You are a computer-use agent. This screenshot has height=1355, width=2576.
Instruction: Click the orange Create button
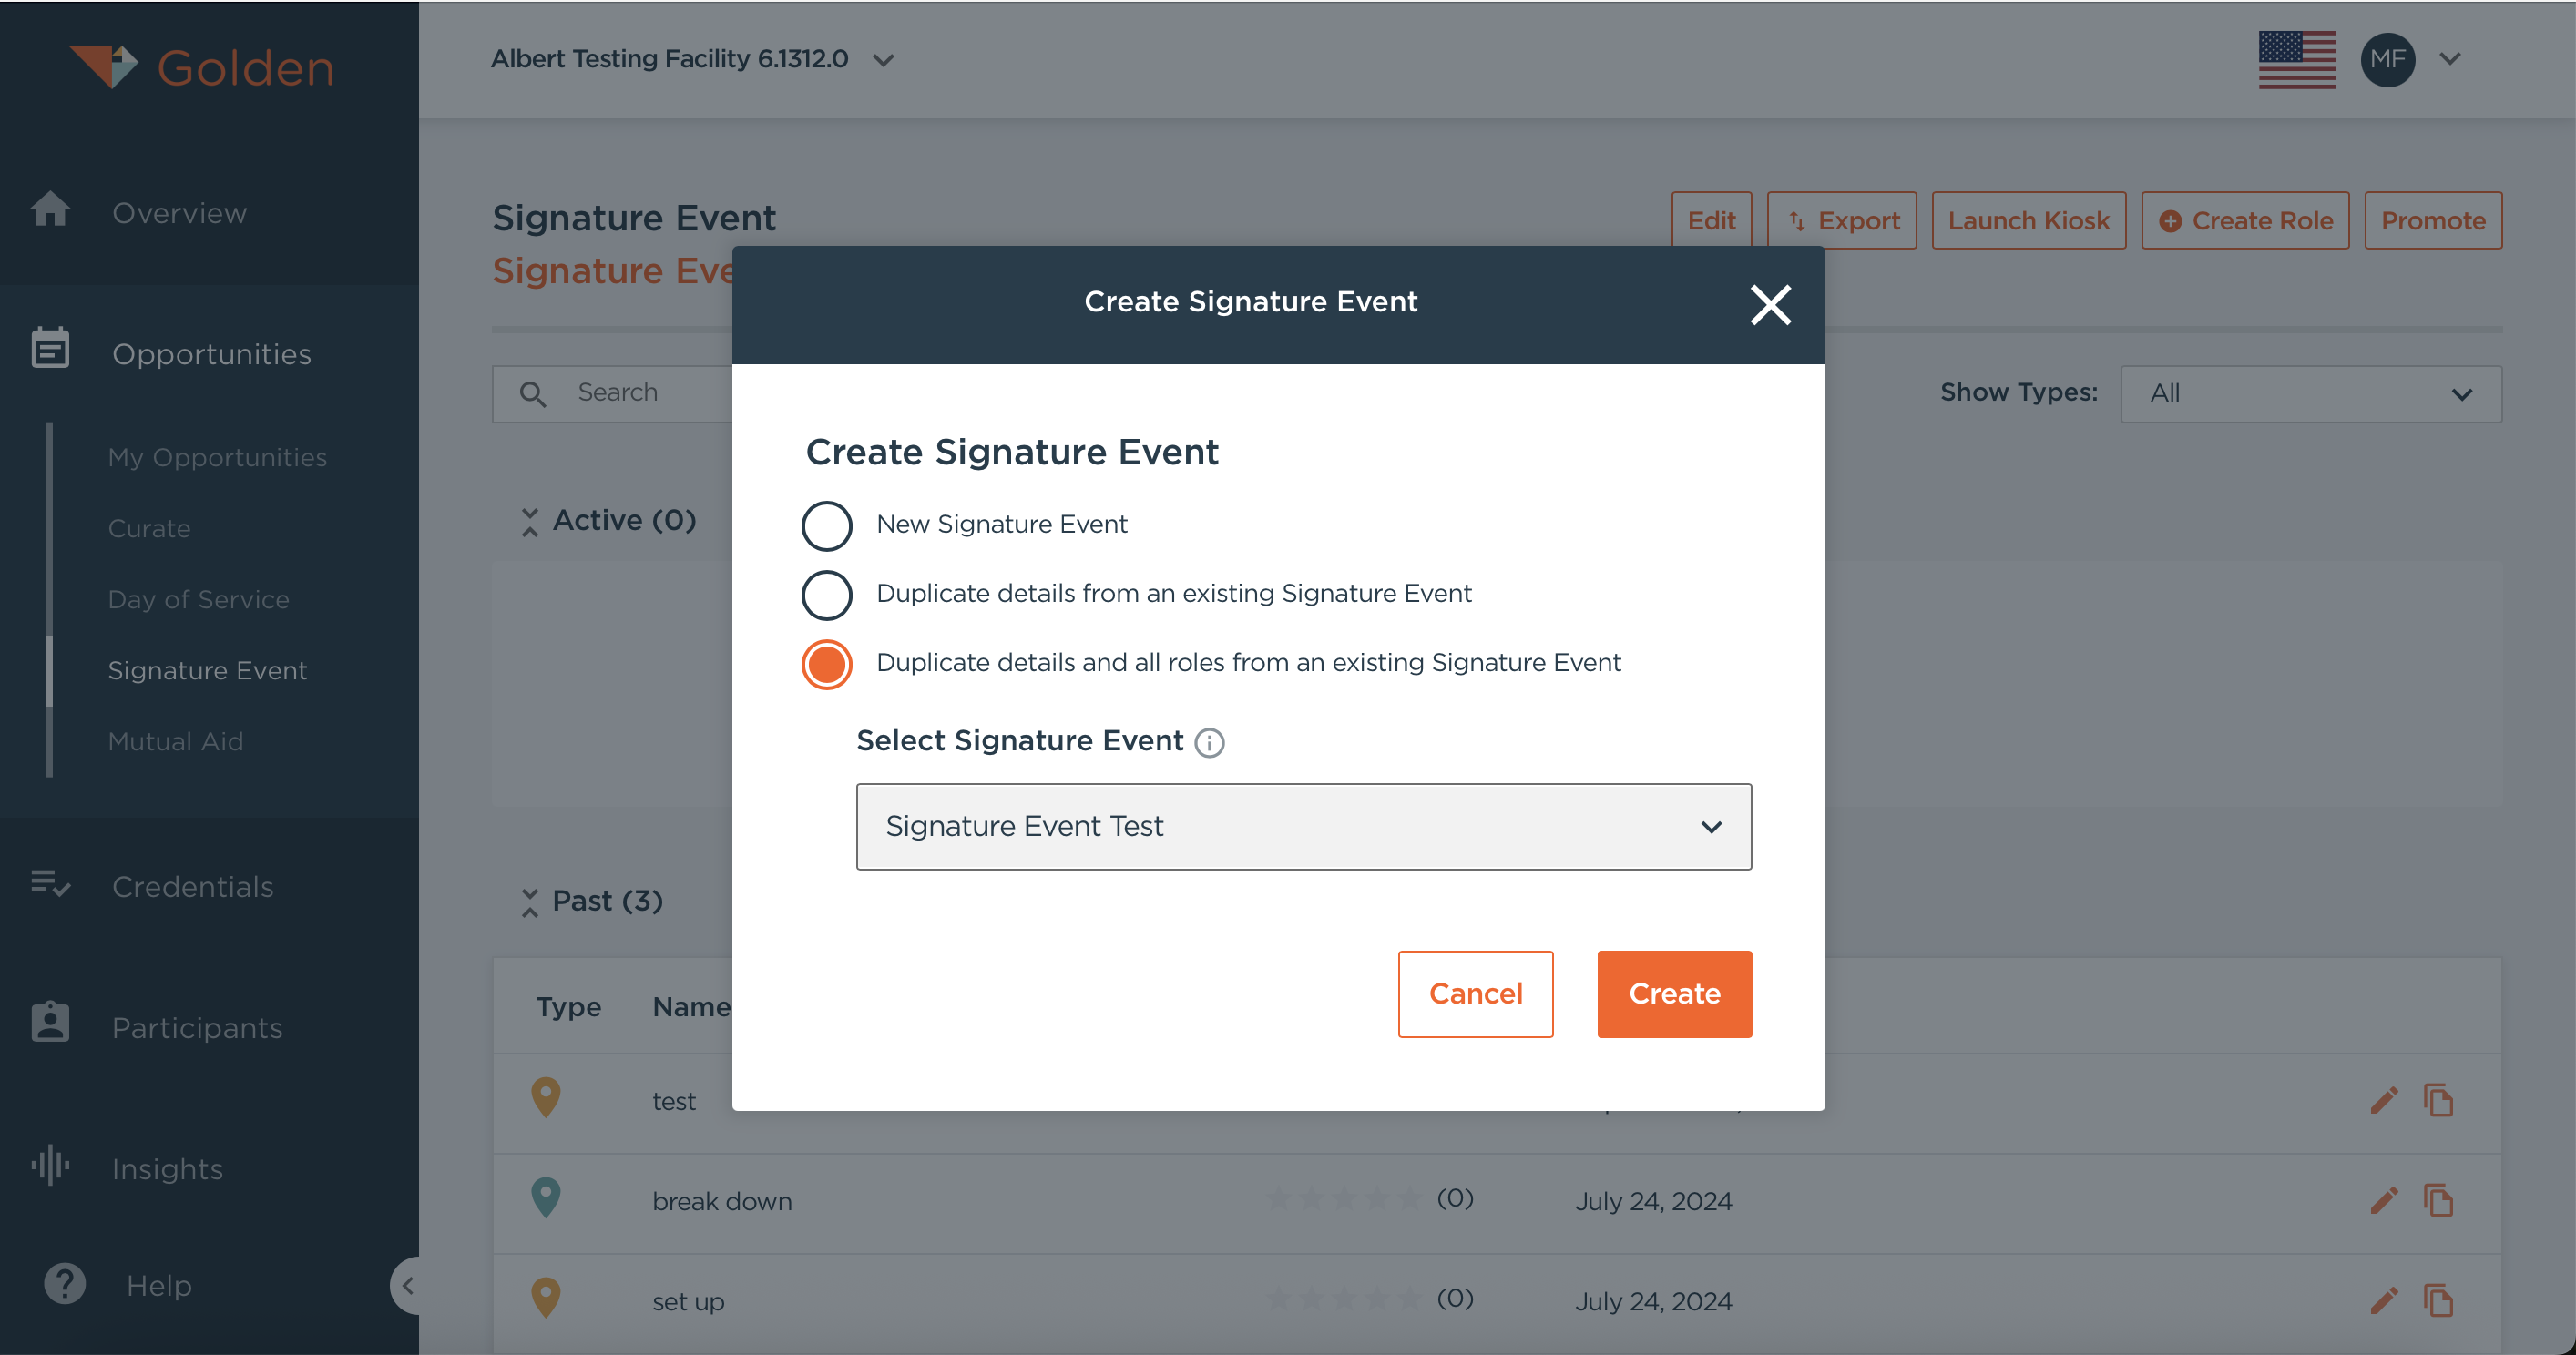coord(1673,994)
